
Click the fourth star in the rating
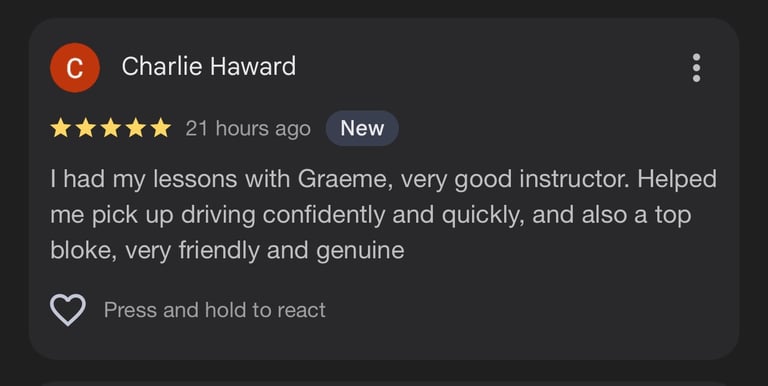pos(135,128)
